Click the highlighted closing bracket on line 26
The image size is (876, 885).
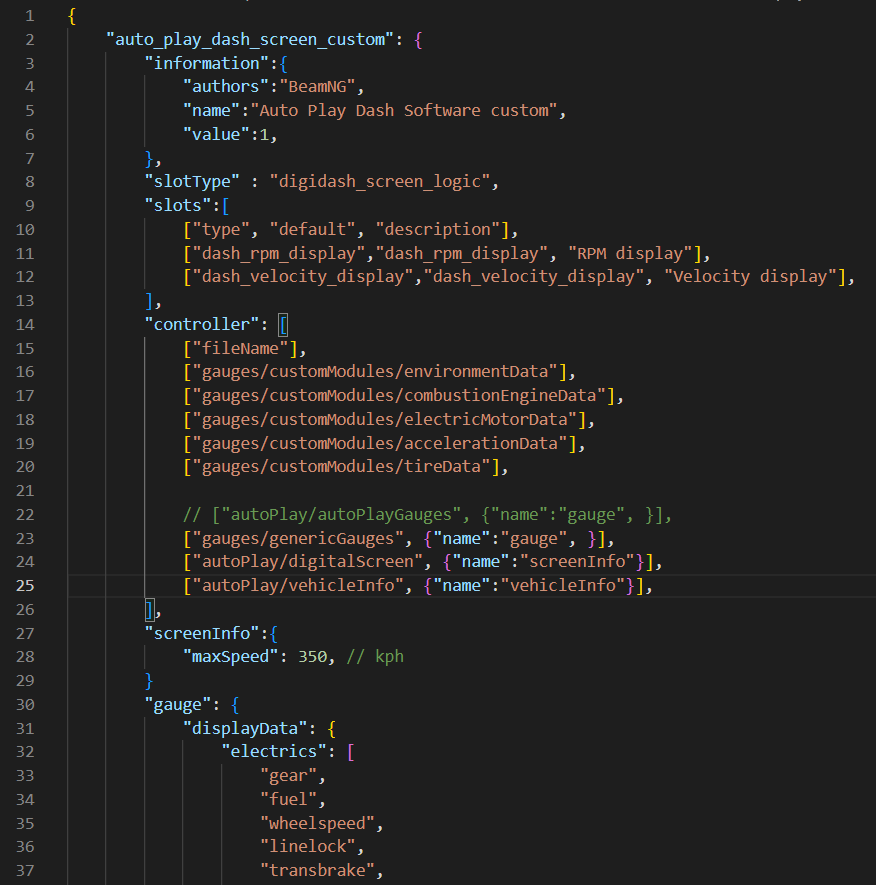tap(149, 610)
